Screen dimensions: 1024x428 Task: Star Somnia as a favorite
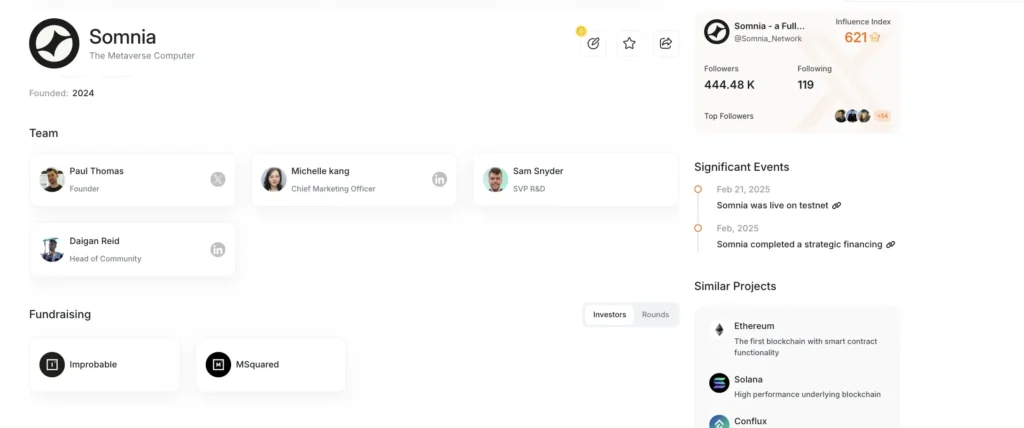(629, 43)
